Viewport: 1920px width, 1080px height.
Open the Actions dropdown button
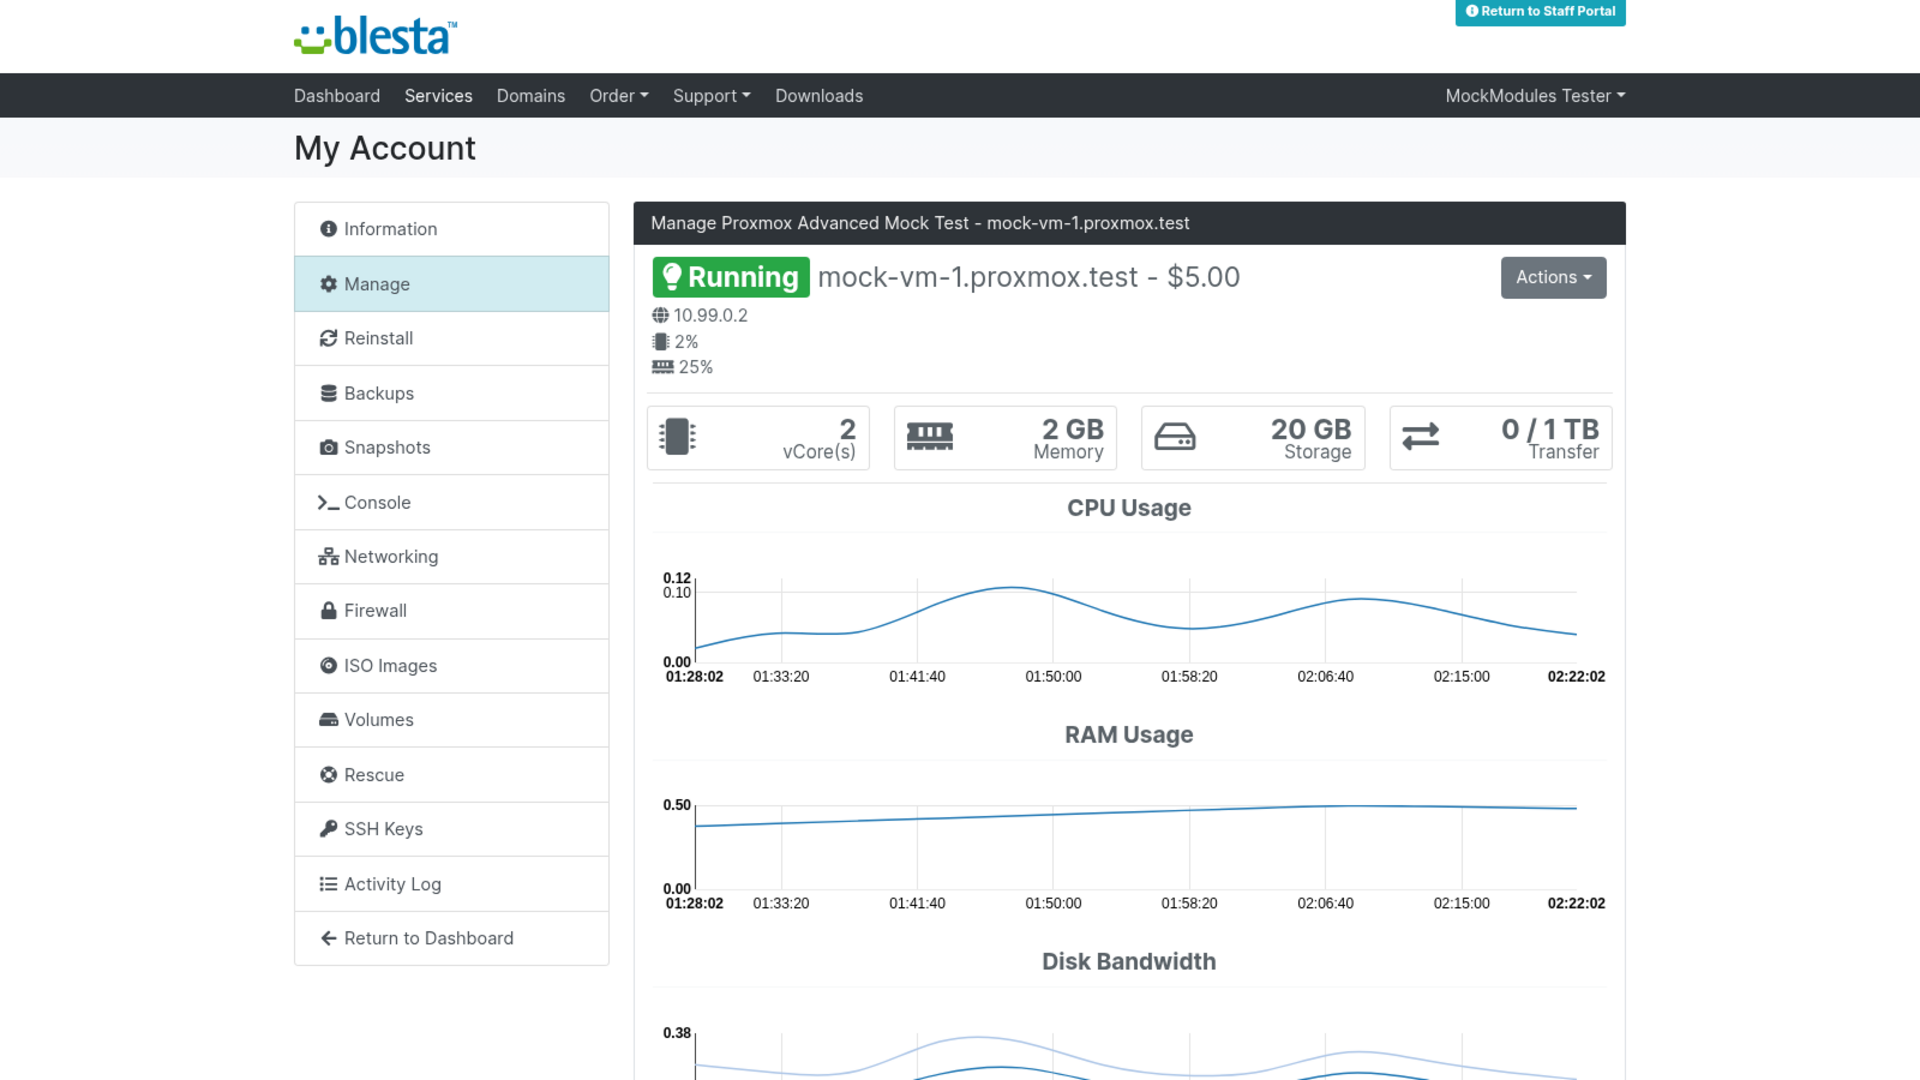coord(1553,277)
